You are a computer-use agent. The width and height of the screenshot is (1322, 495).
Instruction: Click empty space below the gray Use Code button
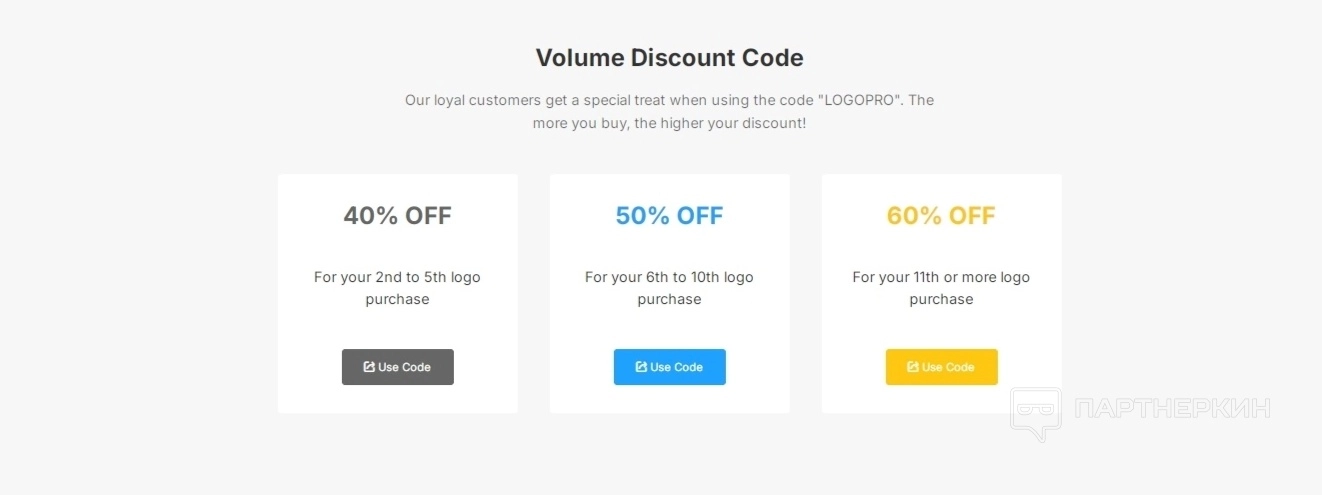point(397,399)
